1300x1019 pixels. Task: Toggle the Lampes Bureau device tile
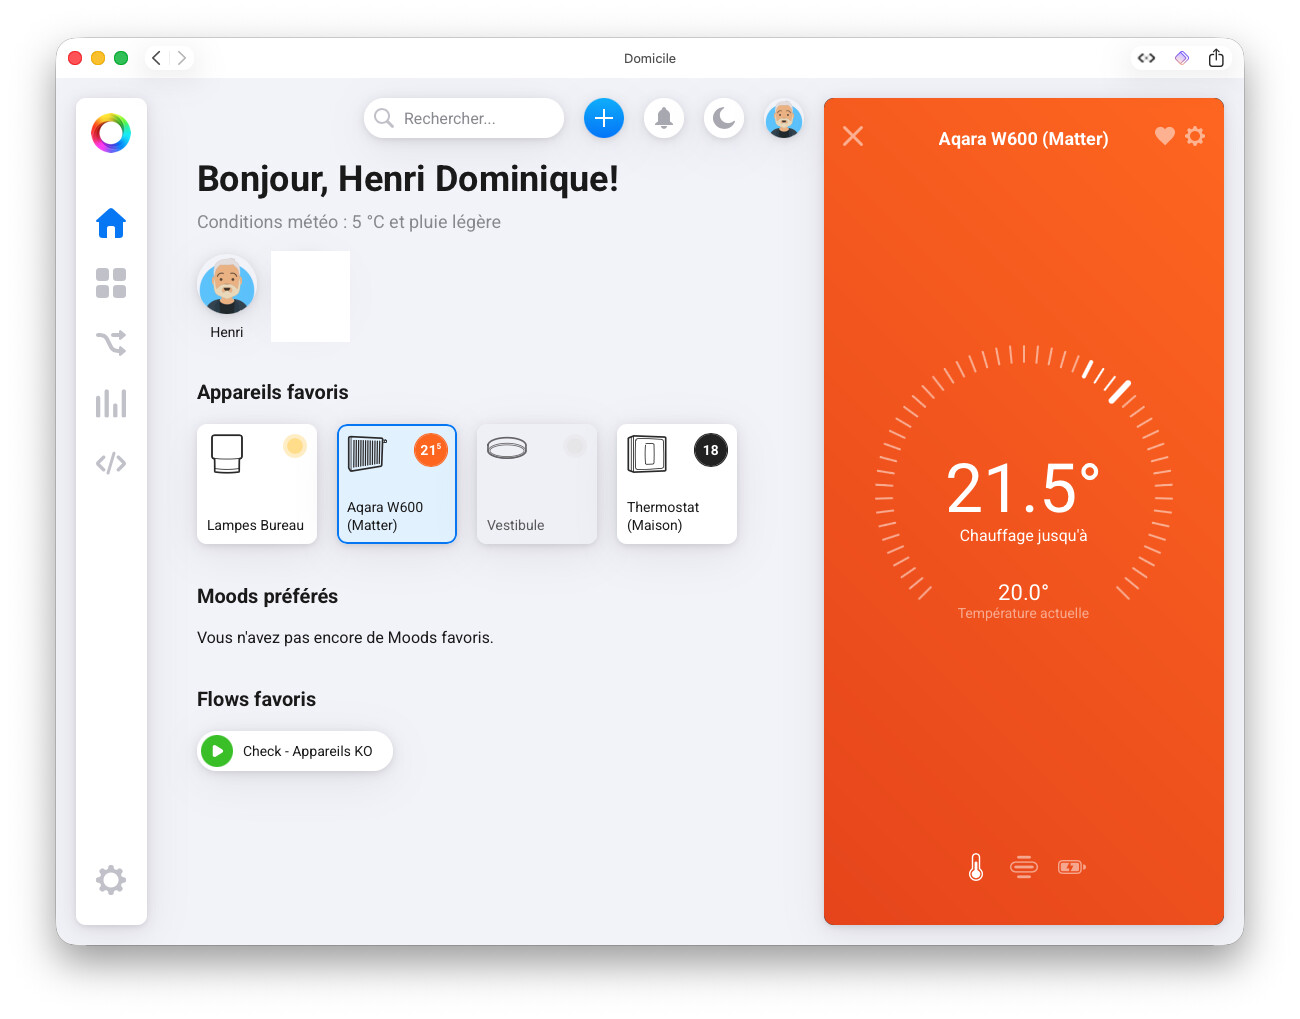point(257,484)
